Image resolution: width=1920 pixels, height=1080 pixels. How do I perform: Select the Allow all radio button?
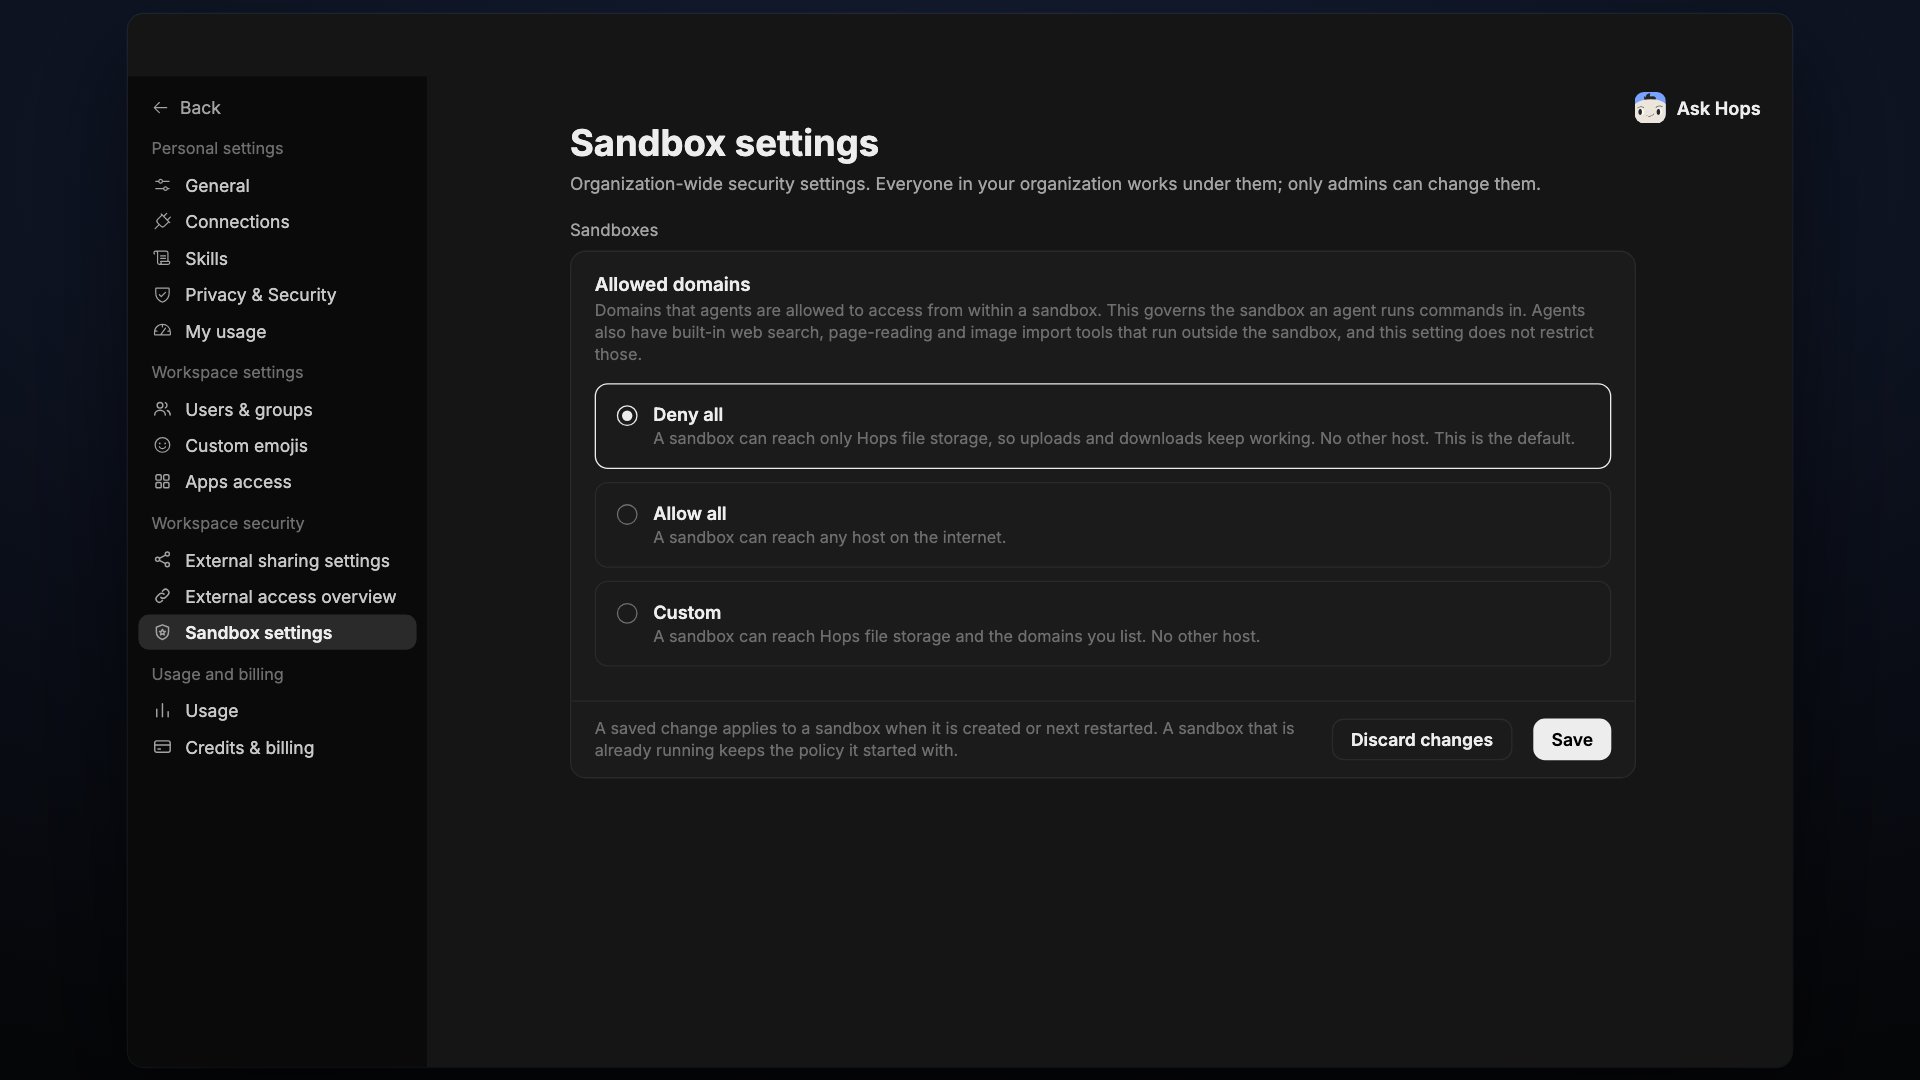(x=627, y=514)
